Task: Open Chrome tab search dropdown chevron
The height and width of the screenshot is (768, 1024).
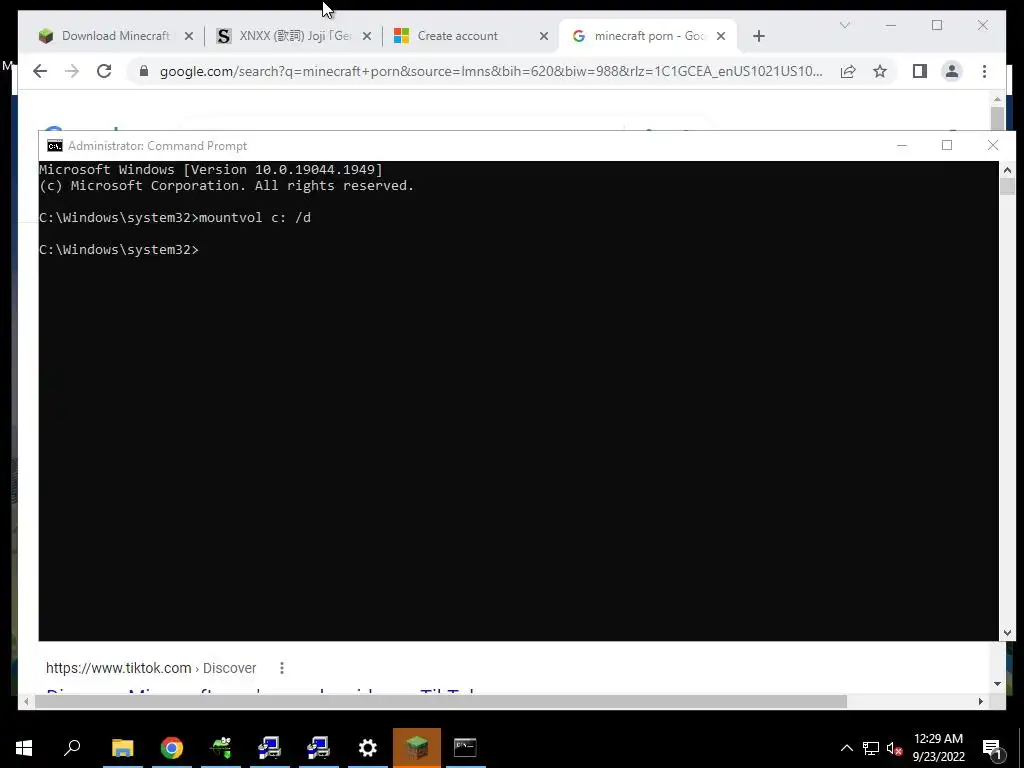Action: point(844,25)
